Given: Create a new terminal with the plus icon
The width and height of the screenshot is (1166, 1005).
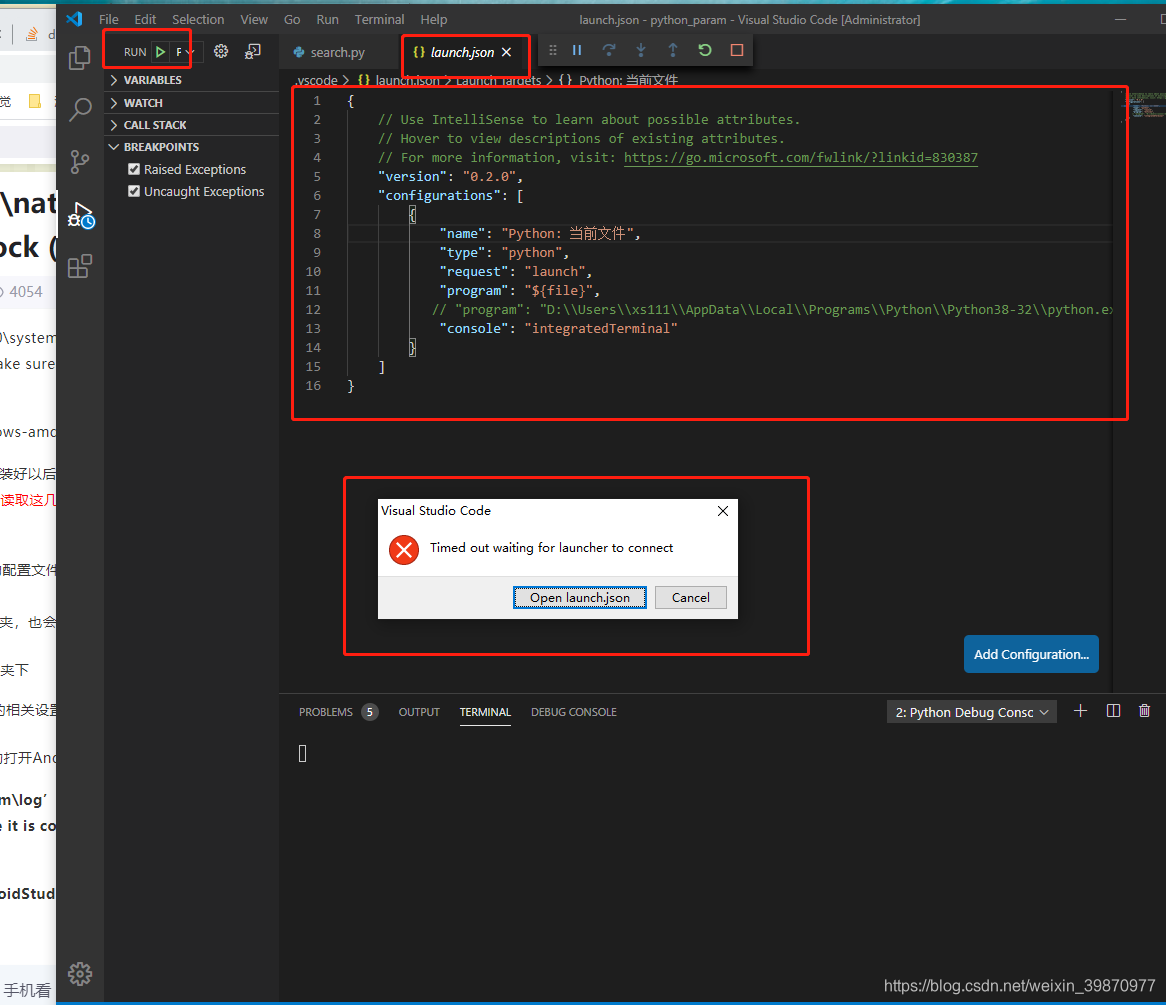Looking at the screenshot, I should (x=1080, y=710).
